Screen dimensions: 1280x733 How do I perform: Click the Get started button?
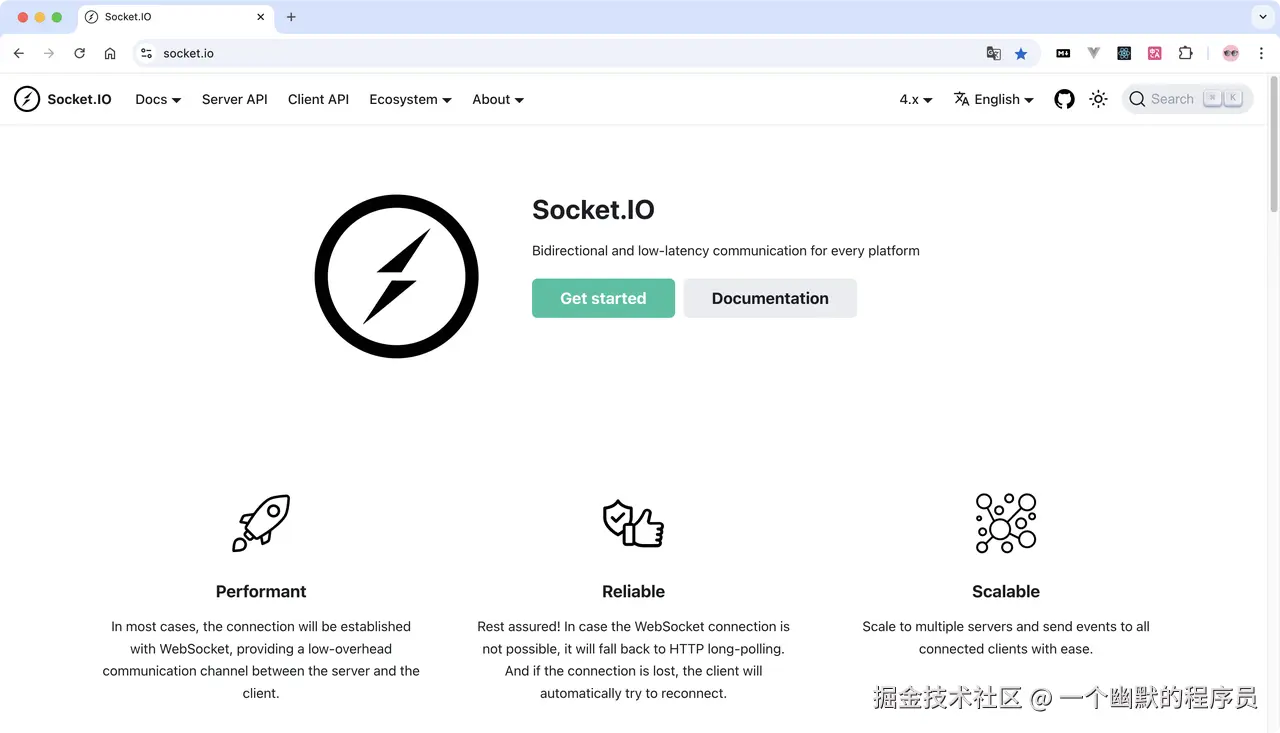pos(603,298)
